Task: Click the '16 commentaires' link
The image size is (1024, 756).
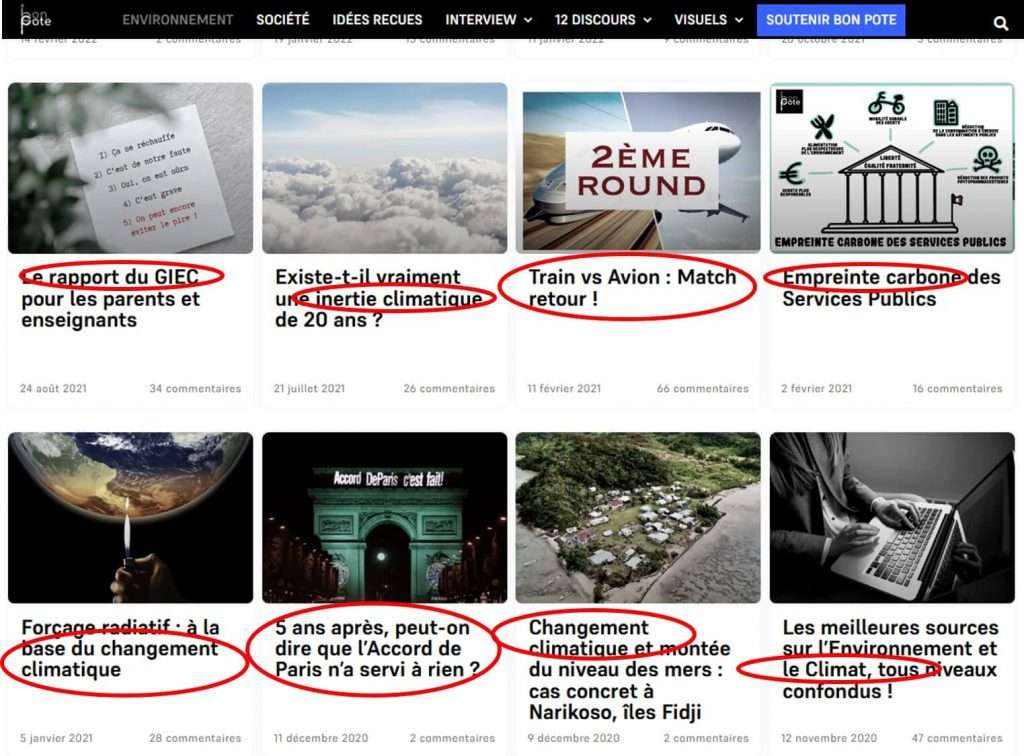Action: tap(957, 388)
